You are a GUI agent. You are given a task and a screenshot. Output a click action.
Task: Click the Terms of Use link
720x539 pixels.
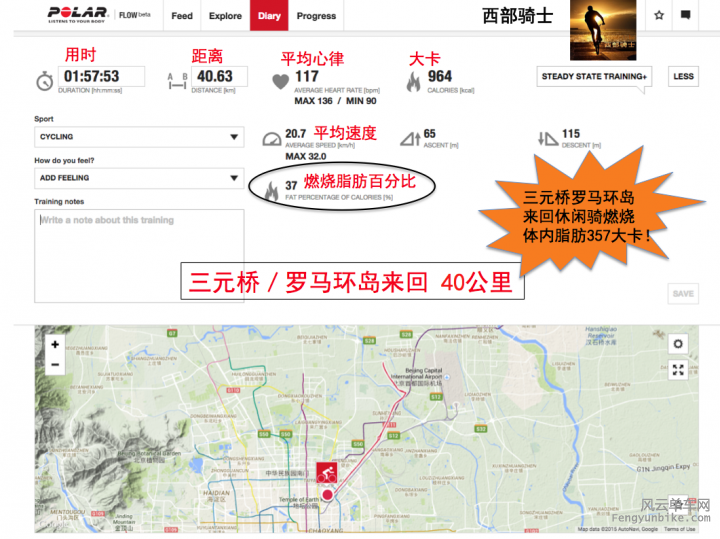(x=680, y=529)
